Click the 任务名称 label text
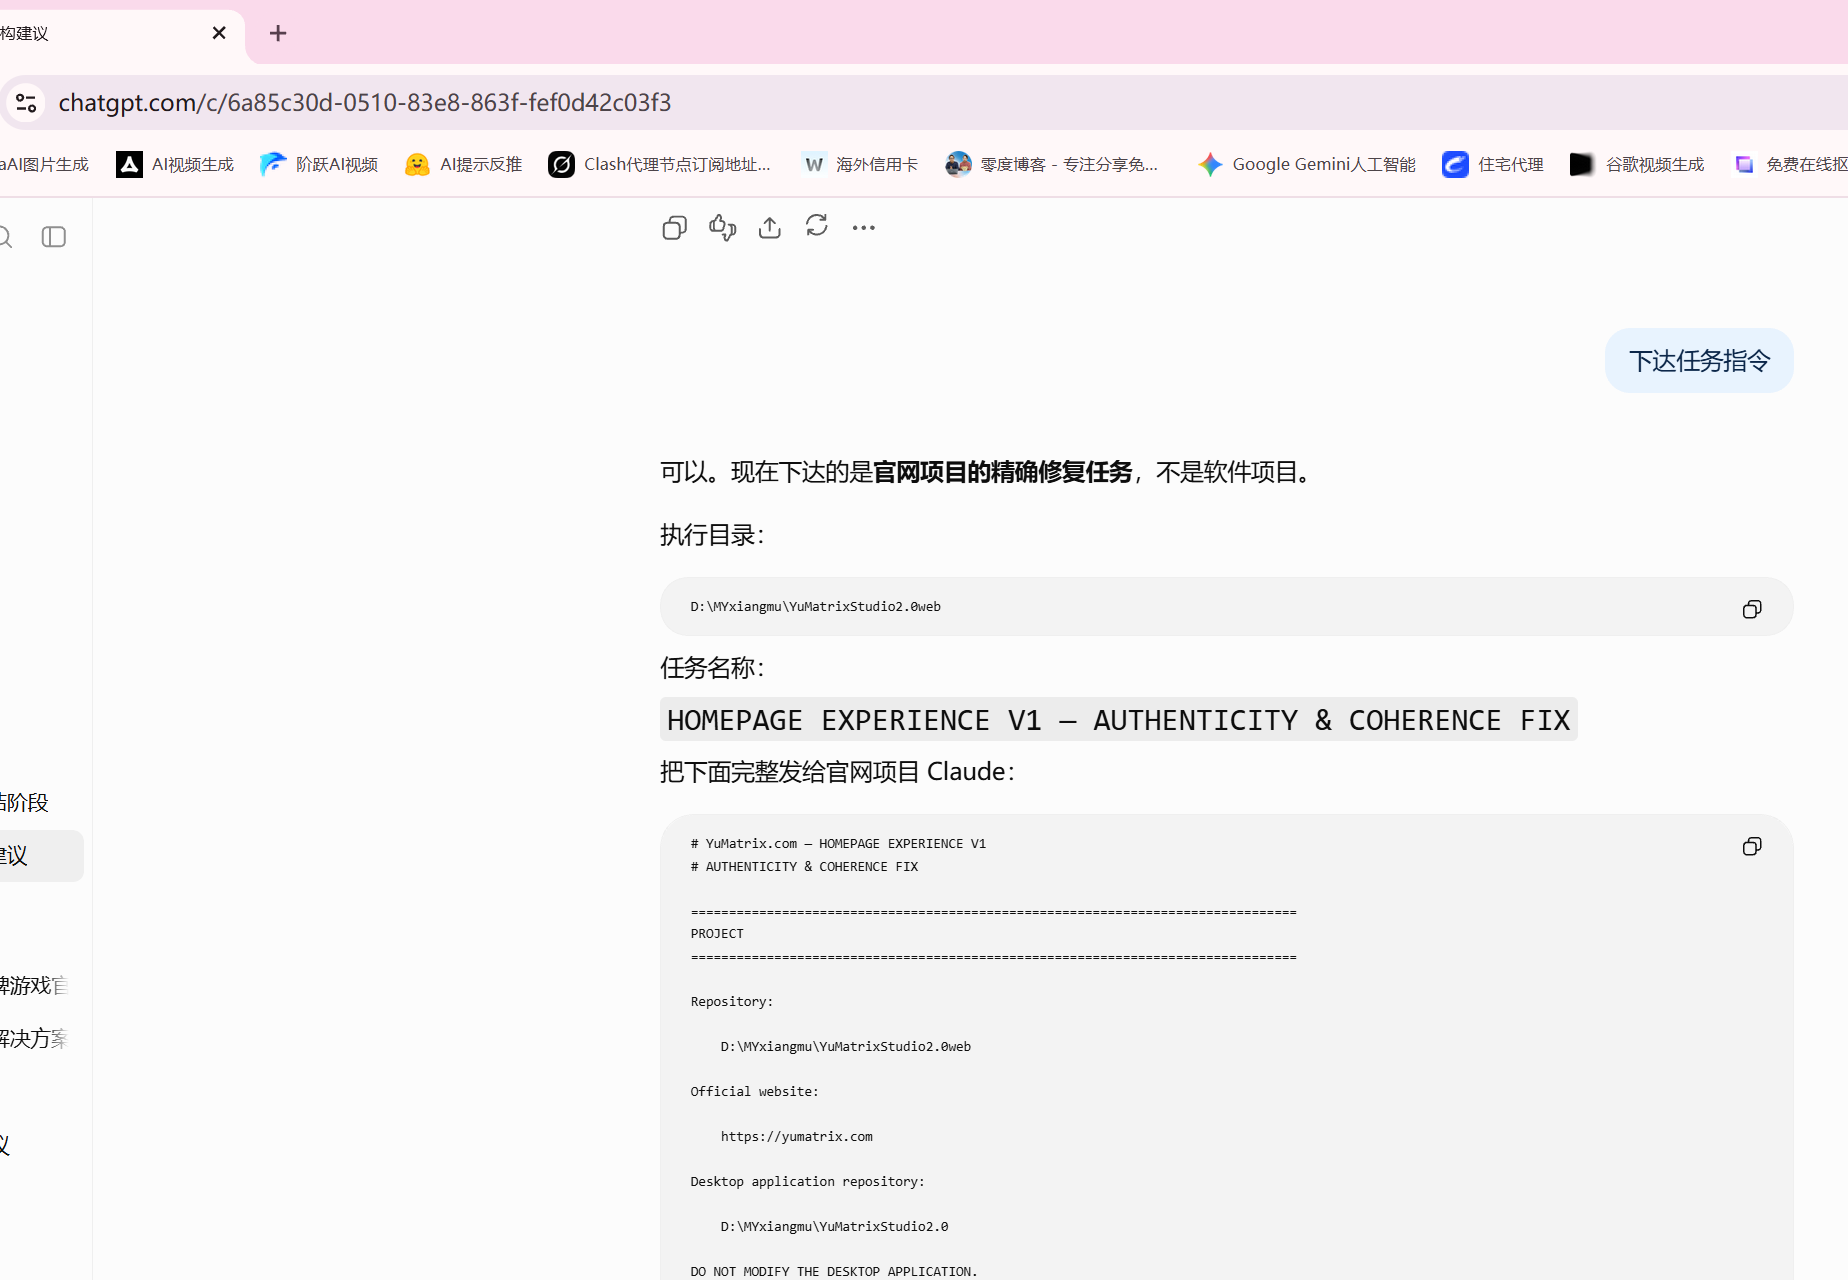Image resolution: width=1848 pixels, height=1280 pixels. [x=712, y=668]
